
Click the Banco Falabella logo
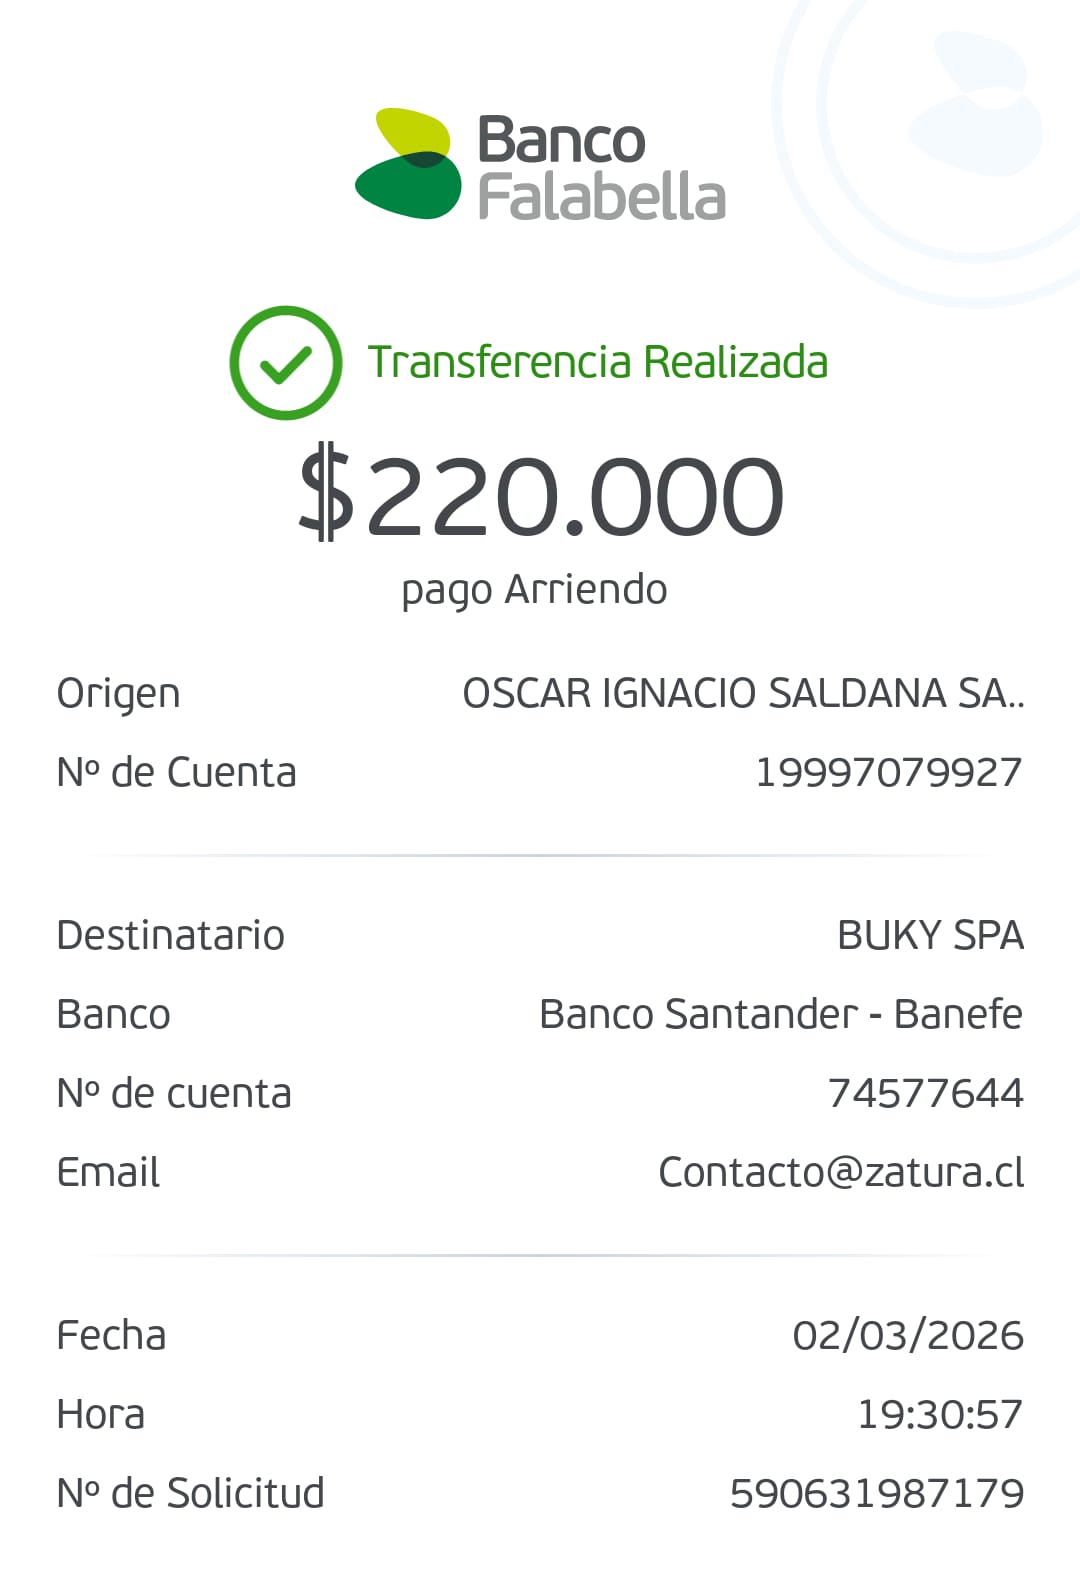click(540, 165)
